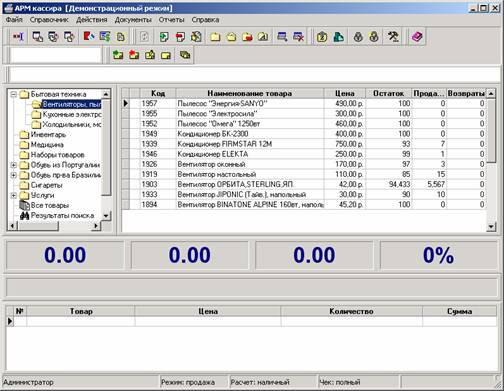Click the red arrow document toolbar icon
Viewport: 504px width, 391px height.
click(x=180, y=37)
